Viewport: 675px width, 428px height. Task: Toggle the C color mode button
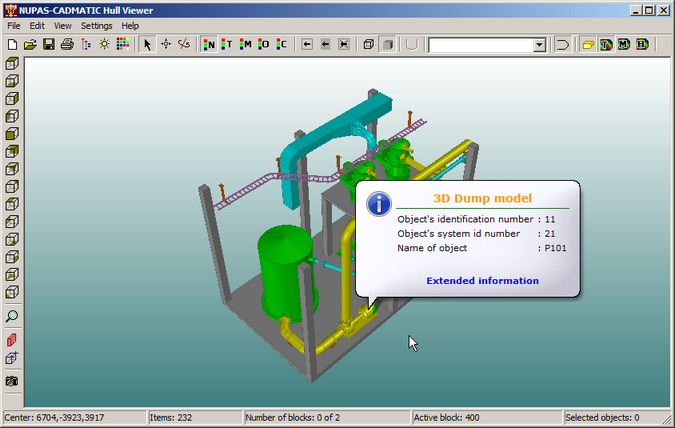click(x=282, y=44)
